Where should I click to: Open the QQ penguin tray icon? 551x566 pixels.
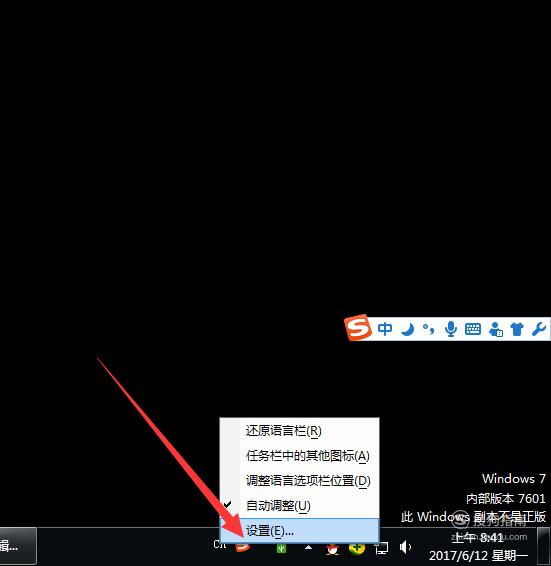click(333, 549)
